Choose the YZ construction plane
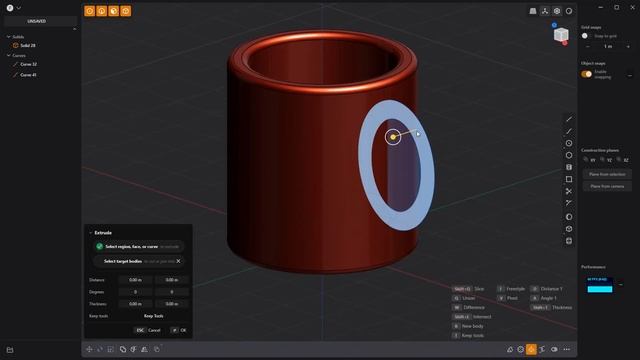The width and height of the screenshot is (640, 360). (x=606, y=160)
